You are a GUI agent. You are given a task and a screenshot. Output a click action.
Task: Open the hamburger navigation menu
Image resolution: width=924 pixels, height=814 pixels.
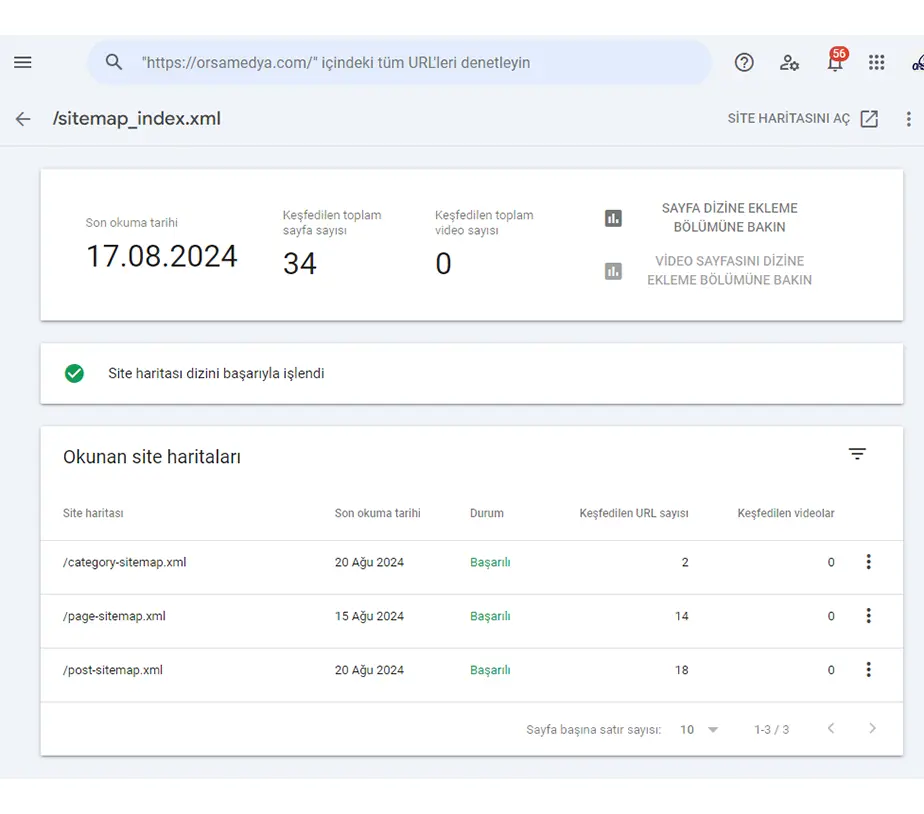tap(23, 62)
